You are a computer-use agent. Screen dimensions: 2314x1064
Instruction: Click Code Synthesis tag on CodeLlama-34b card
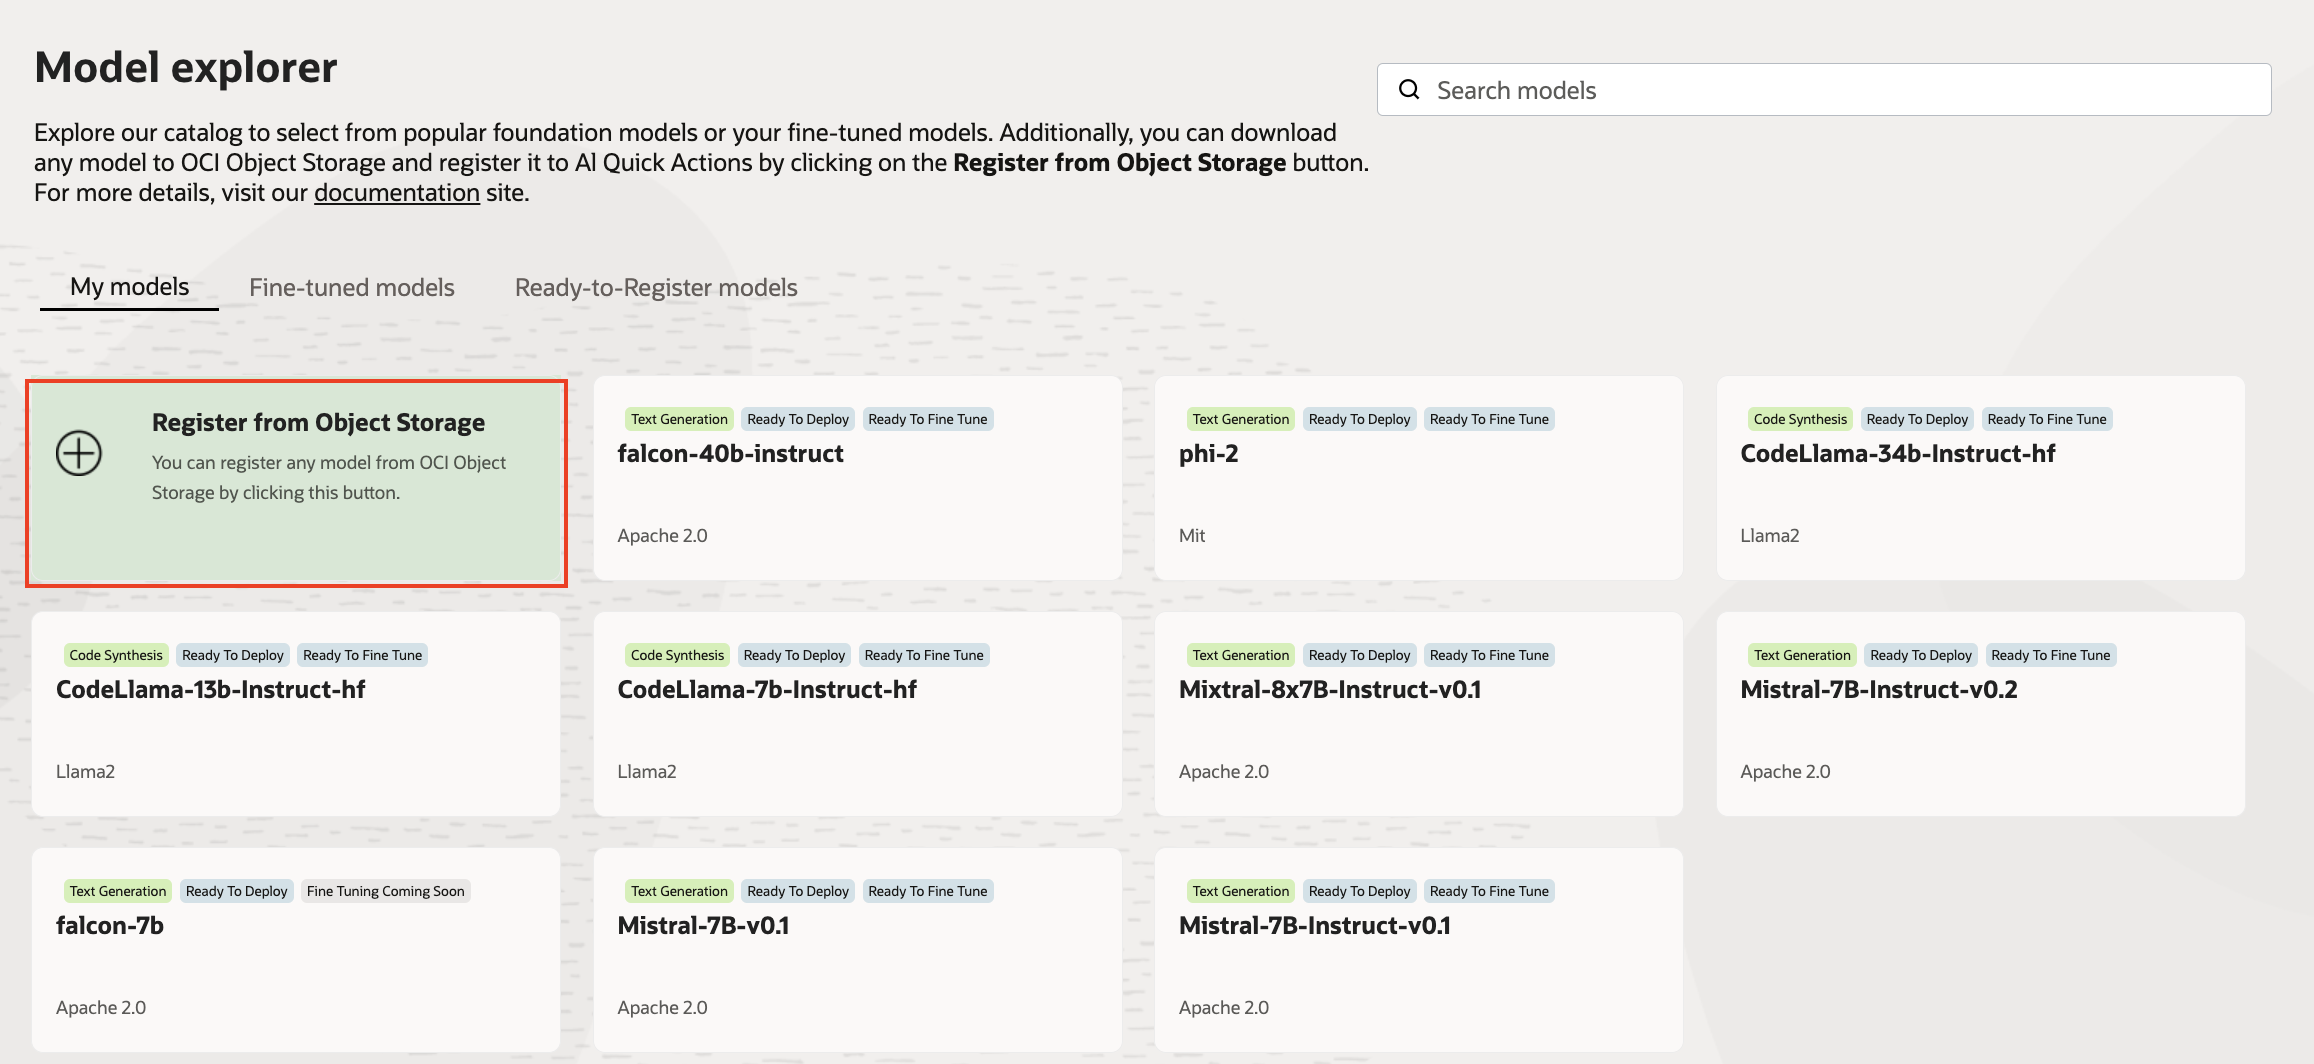point(1799,419)
